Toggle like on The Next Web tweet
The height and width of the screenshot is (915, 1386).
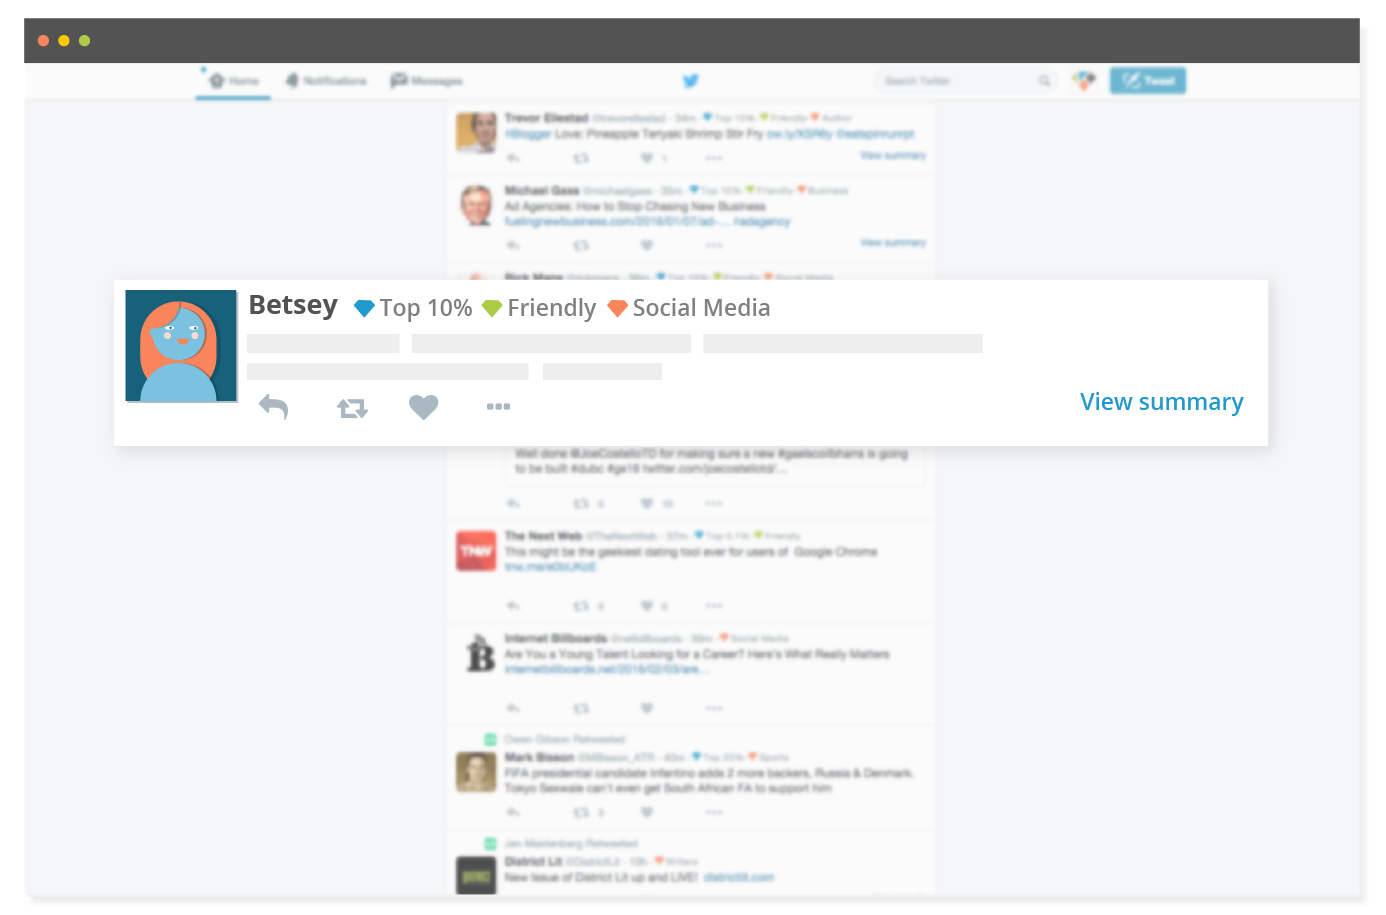tap(647, 605)
